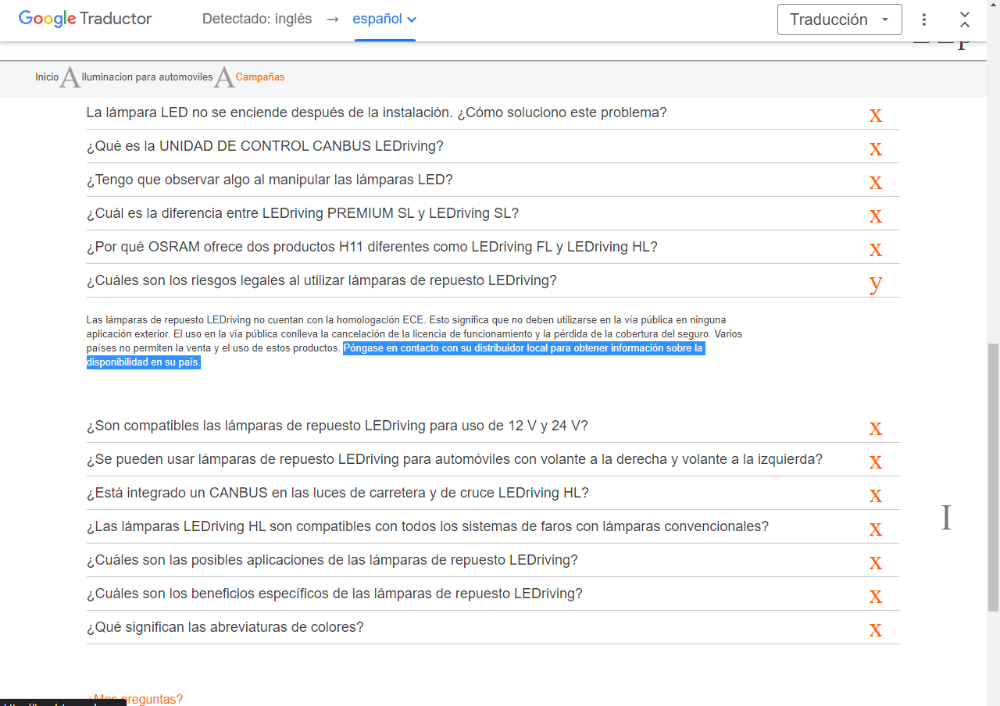Expand the abreviaturas de colores question
The height and width of the screenshot is (706, 1000).
(493, 628)
